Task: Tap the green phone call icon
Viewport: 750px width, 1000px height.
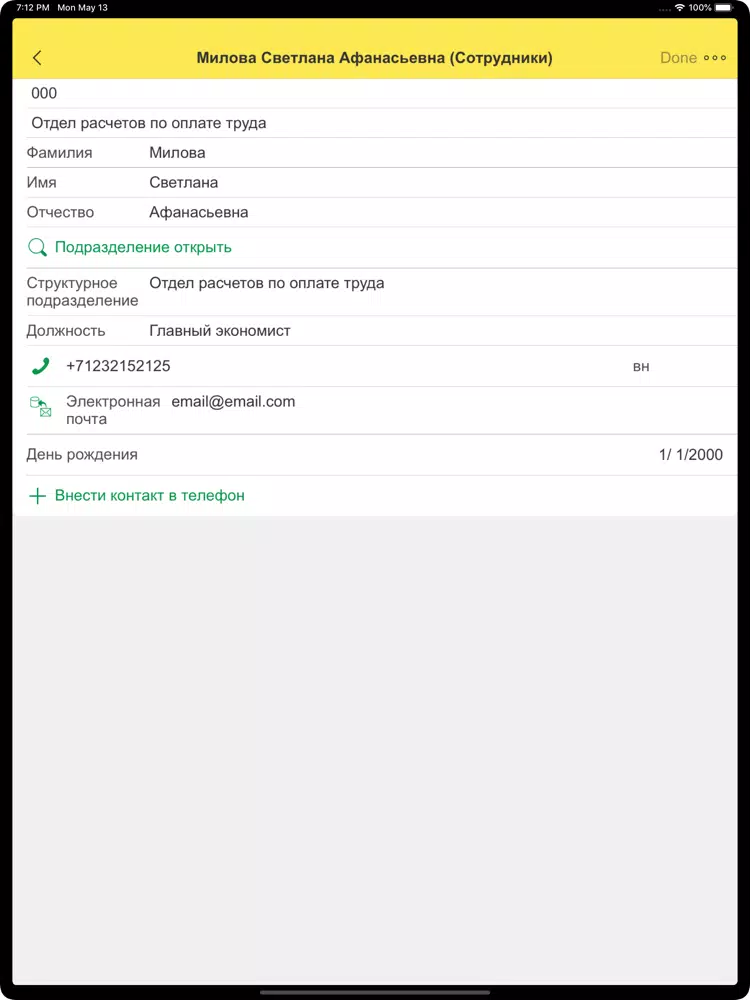Action: (x=40, y=366)
